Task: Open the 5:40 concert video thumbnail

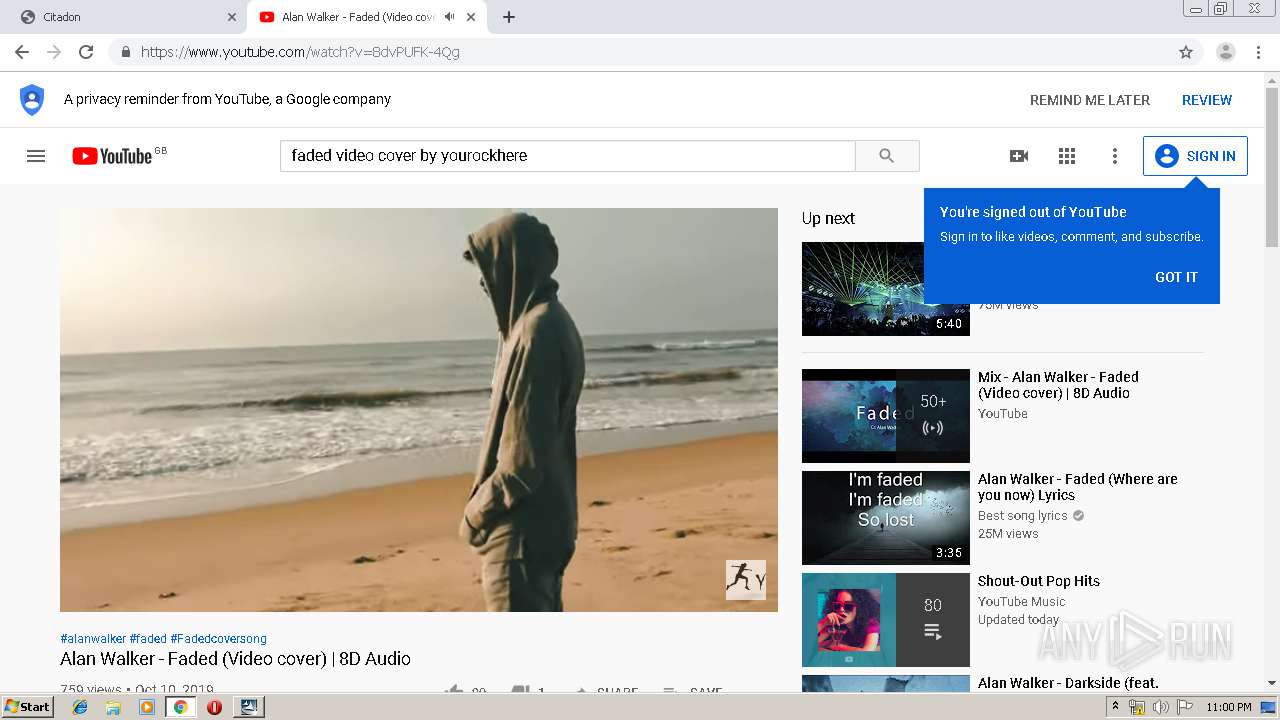Action: [x=886, y=289]
